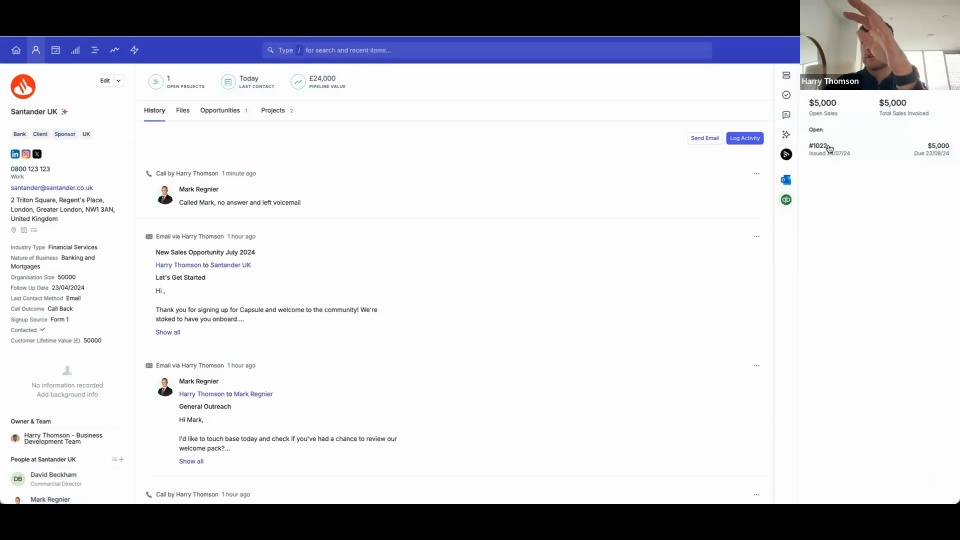The width and height of the screenshot is (960, 540).
Task: Switch to the Projects tab
Action: pos(277,111)
